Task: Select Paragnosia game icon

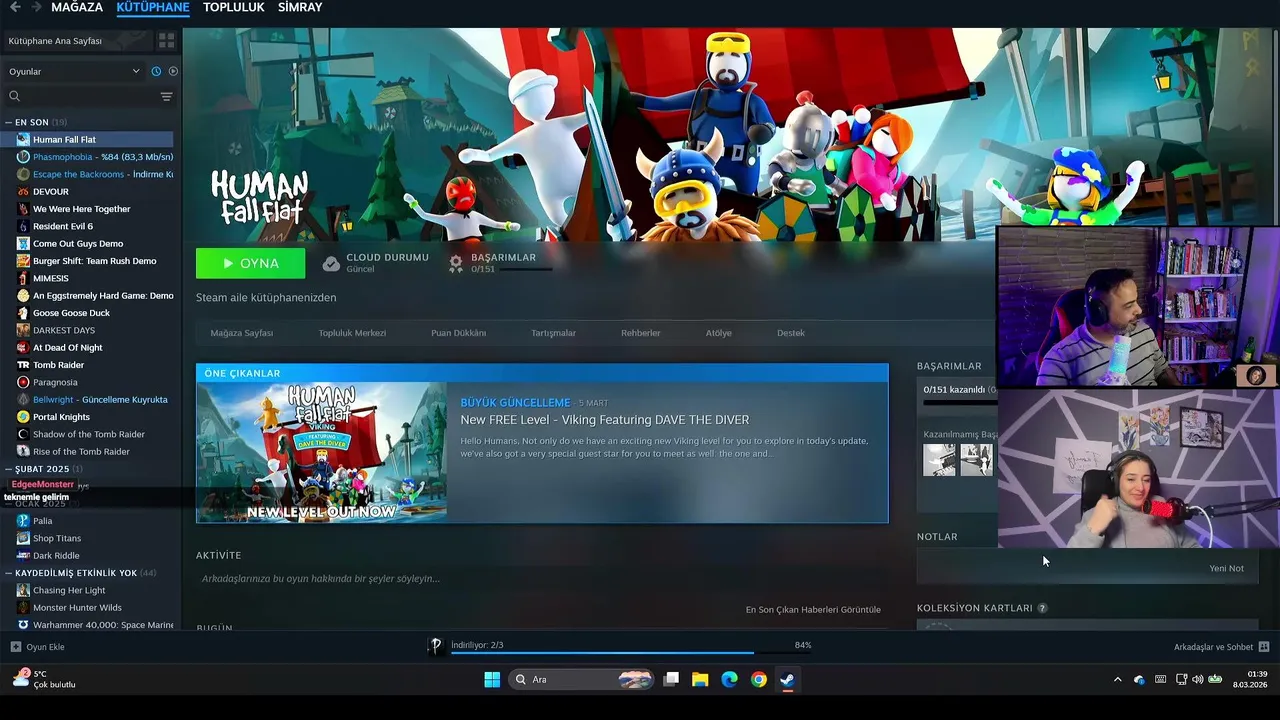Action: (23, 382)
